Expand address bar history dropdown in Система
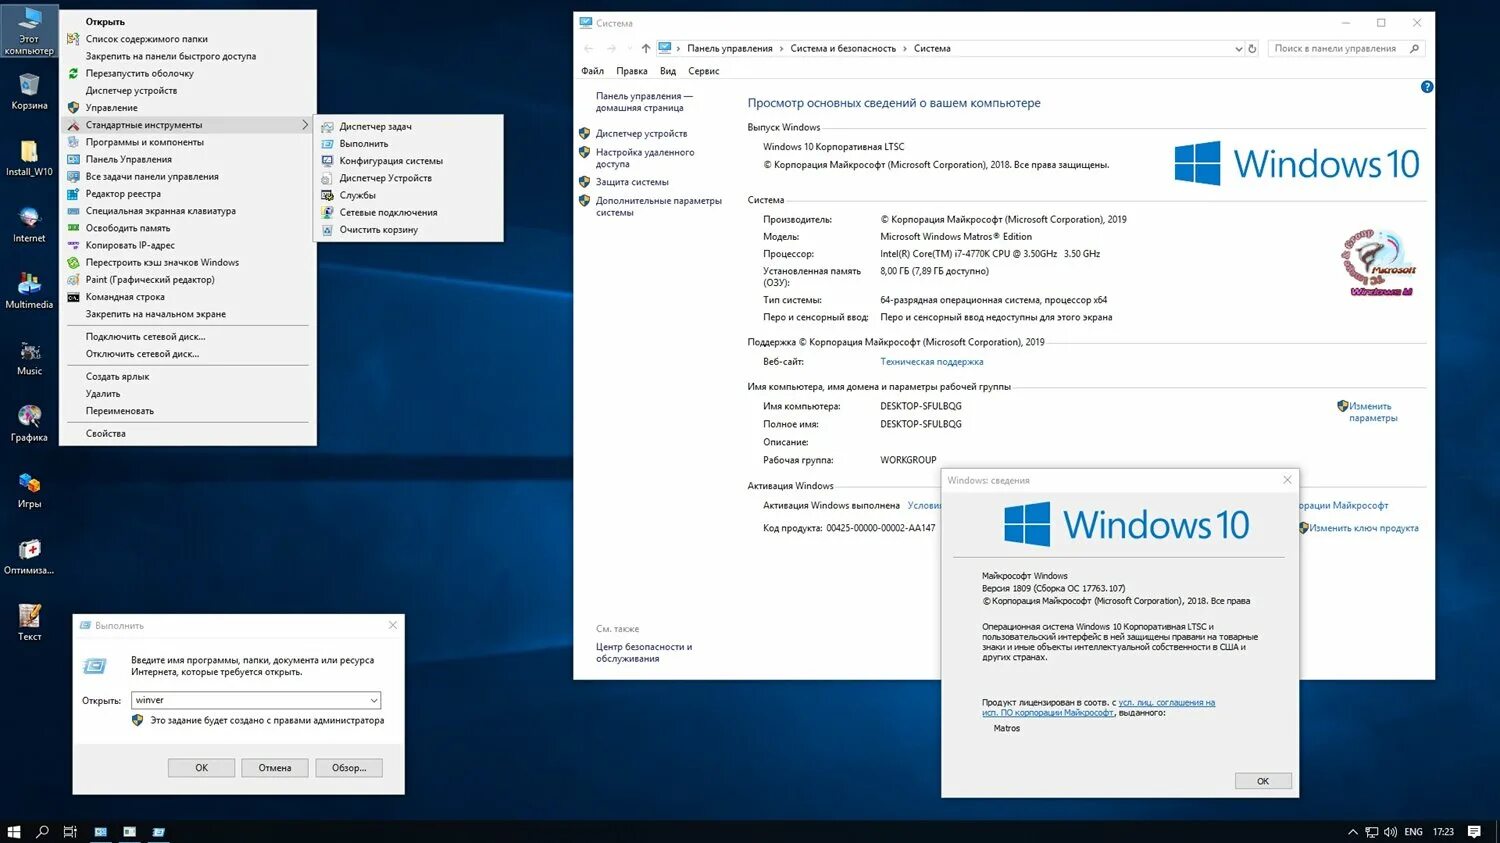Screen dimensions: 1500x843 [x=1238, y=48]
